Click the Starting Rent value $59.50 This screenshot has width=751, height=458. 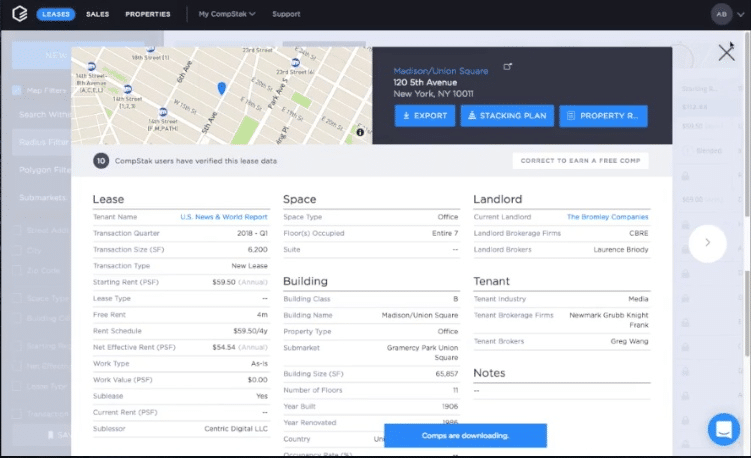click(x=224, y=282)
